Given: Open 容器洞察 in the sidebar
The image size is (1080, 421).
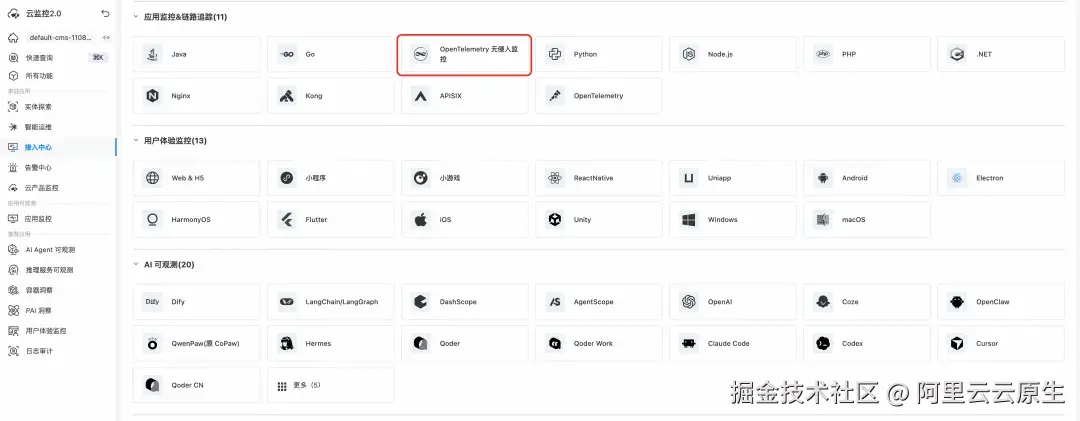Looking at the screenshot, I should (x=58, y=290).
